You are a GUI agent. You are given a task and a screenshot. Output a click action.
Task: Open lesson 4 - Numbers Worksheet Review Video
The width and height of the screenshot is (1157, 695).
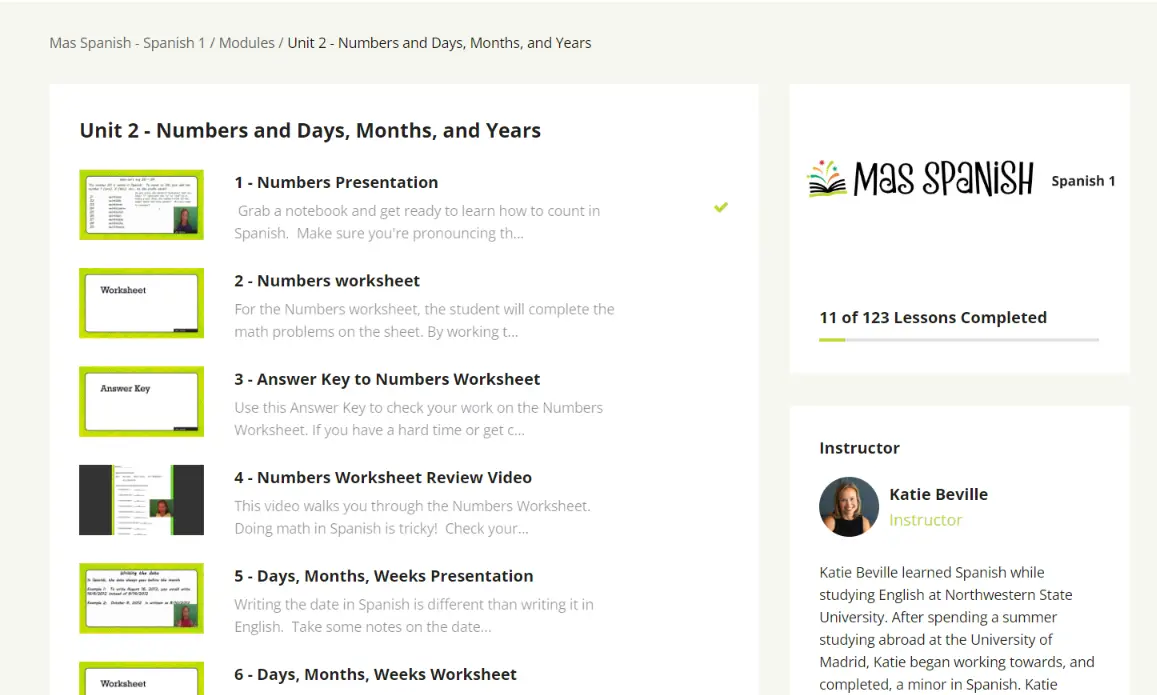click(x=382, y=477)
